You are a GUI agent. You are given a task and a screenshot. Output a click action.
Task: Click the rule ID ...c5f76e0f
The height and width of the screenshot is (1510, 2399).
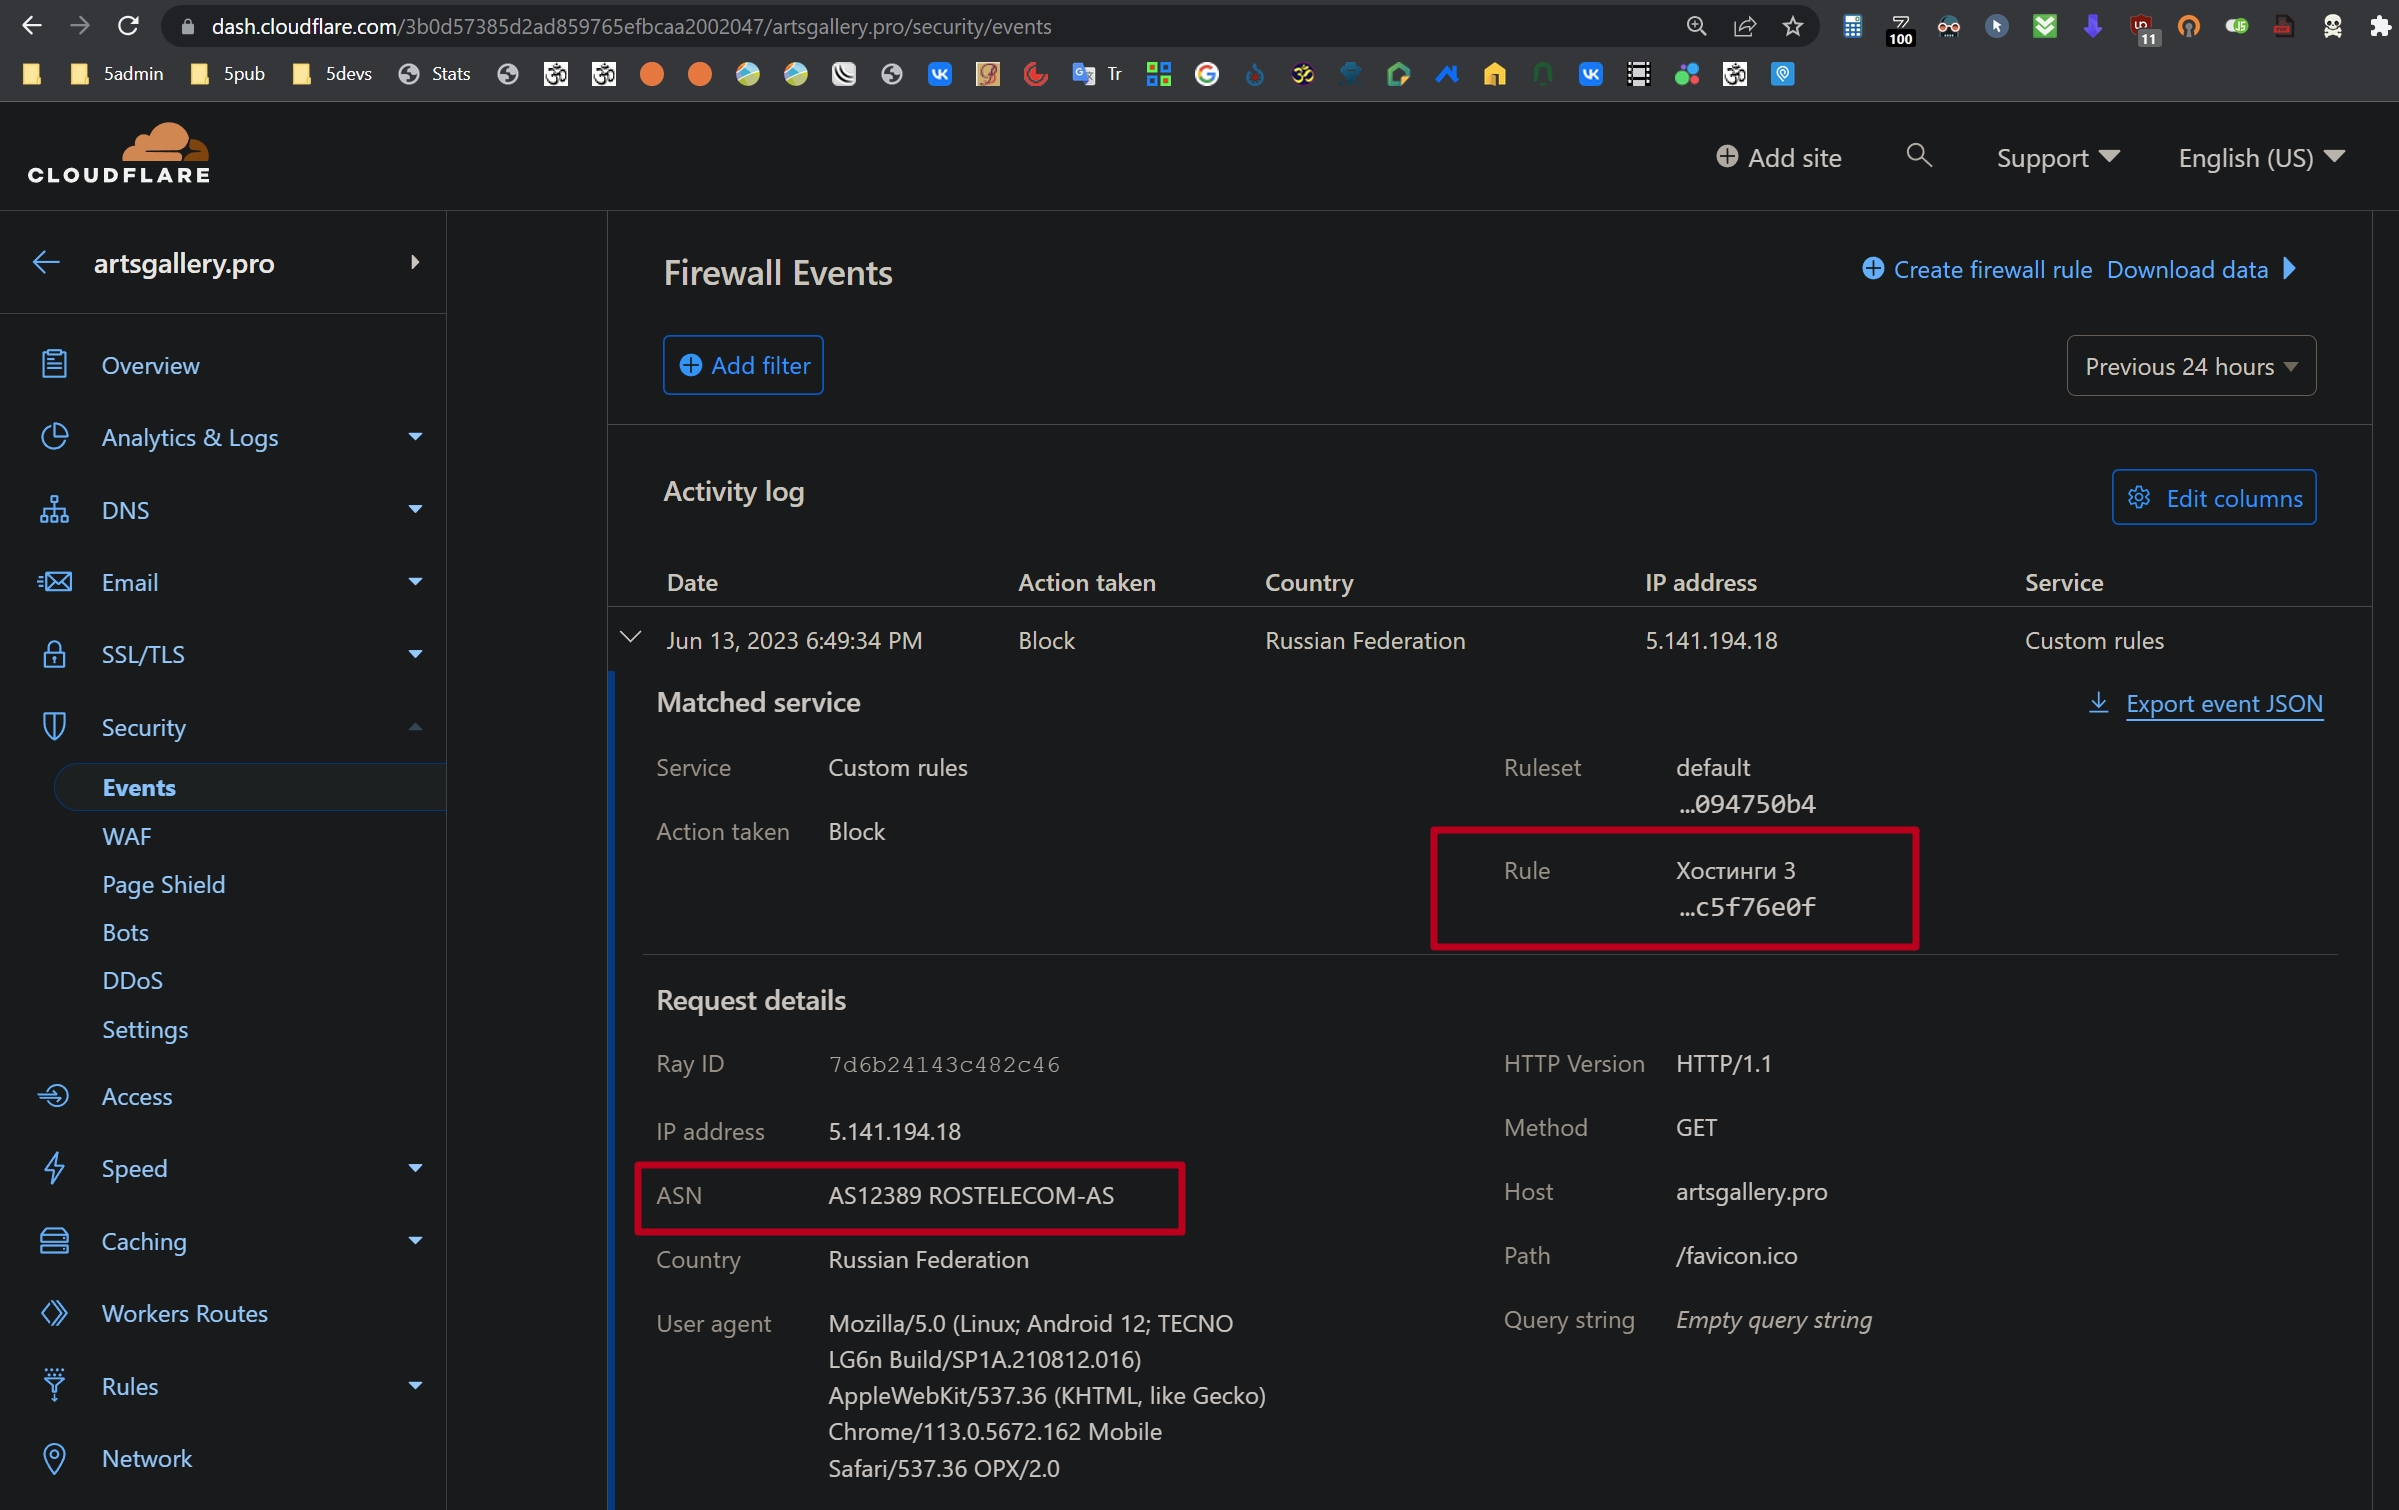point(1746,907)
